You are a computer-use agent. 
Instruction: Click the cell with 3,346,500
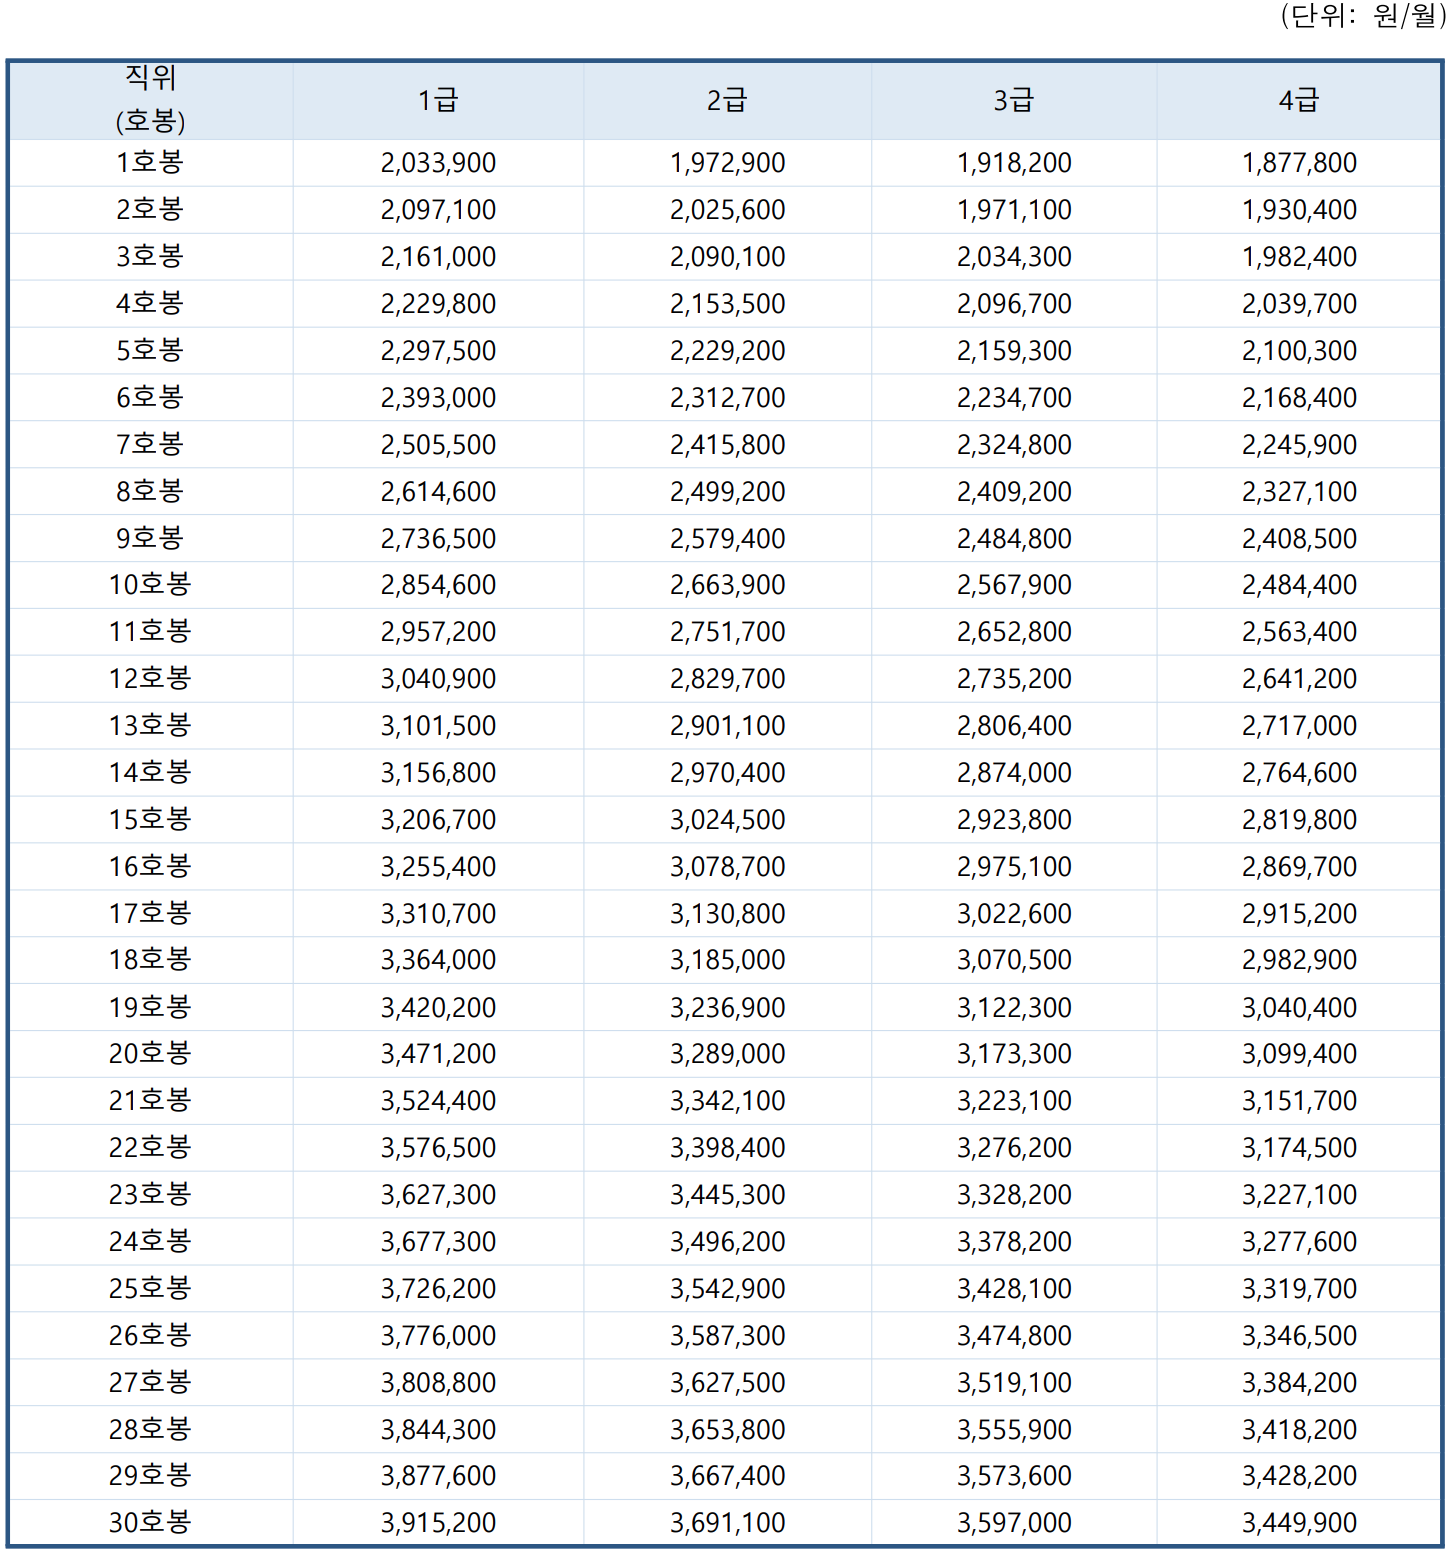tap(1299, 1336)
